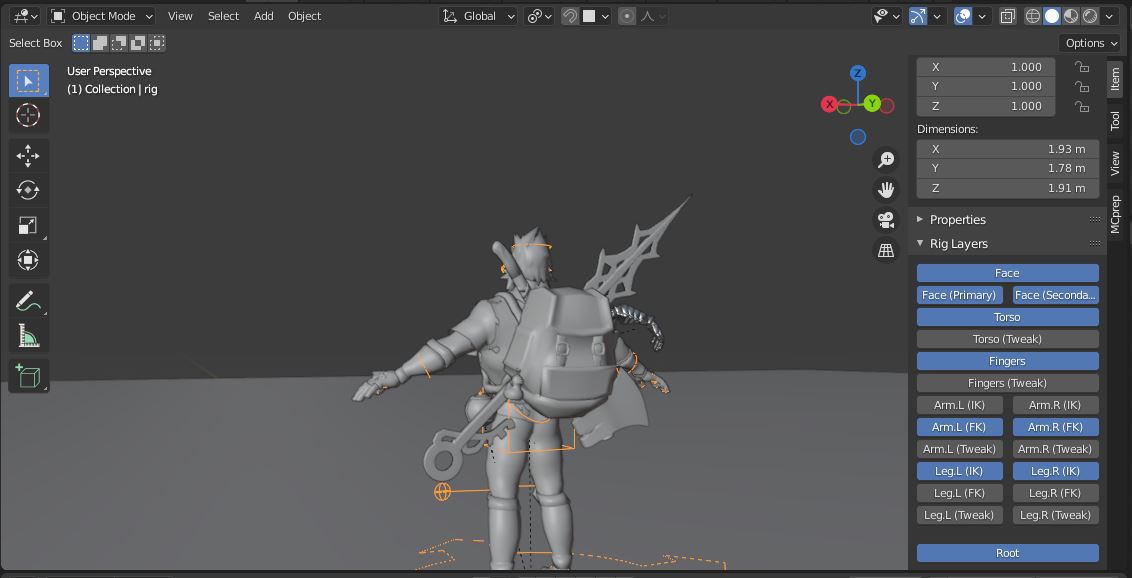
Task: Toggle the Torso (Tweak) rig layer
Action: [1007, 339]
